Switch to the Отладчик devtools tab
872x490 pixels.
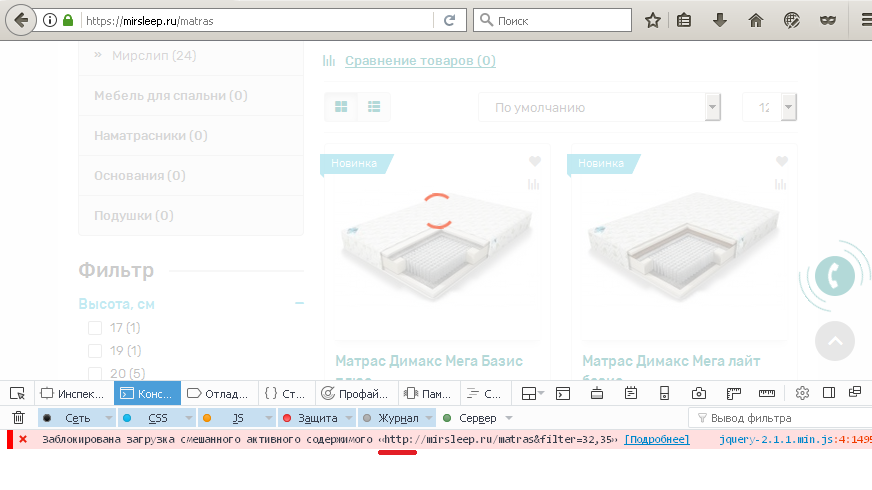(218, 394)
